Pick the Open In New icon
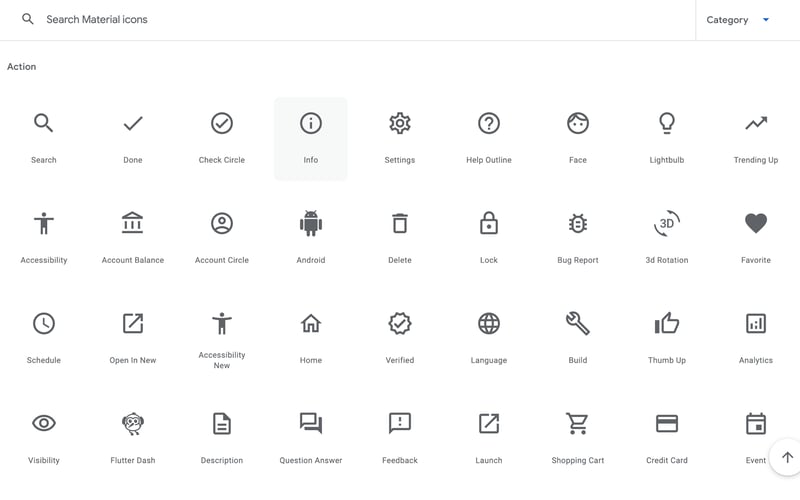This screenshot has height=500, width=800. [x=133, y=323]
